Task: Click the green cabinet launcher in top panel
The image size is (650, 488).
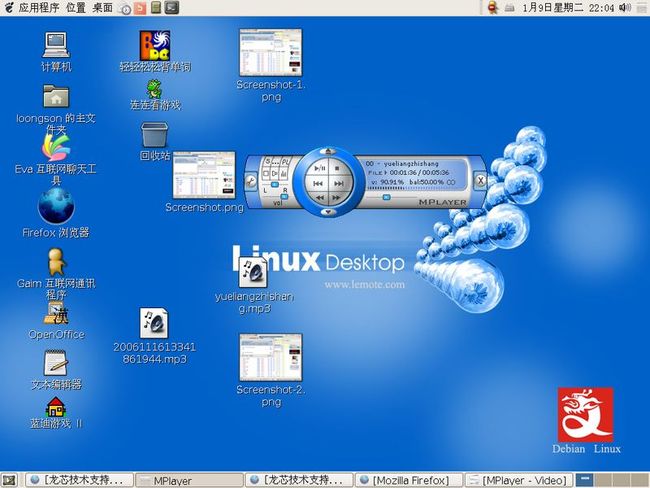Action: pos(156,8)
